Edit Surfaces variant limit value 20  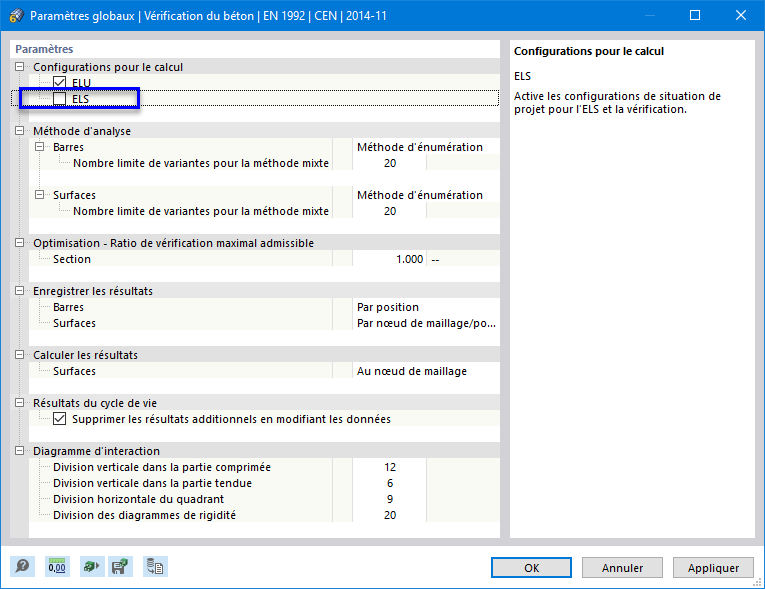click(389, 211)
